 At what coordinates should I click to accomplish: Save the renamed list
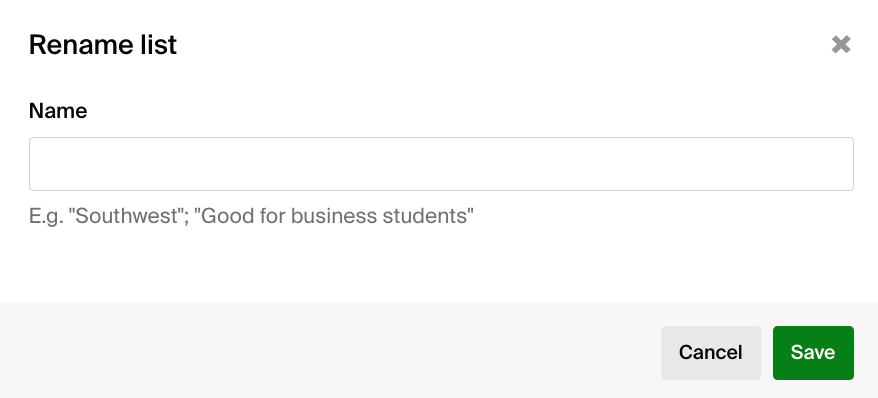(813, 353)
